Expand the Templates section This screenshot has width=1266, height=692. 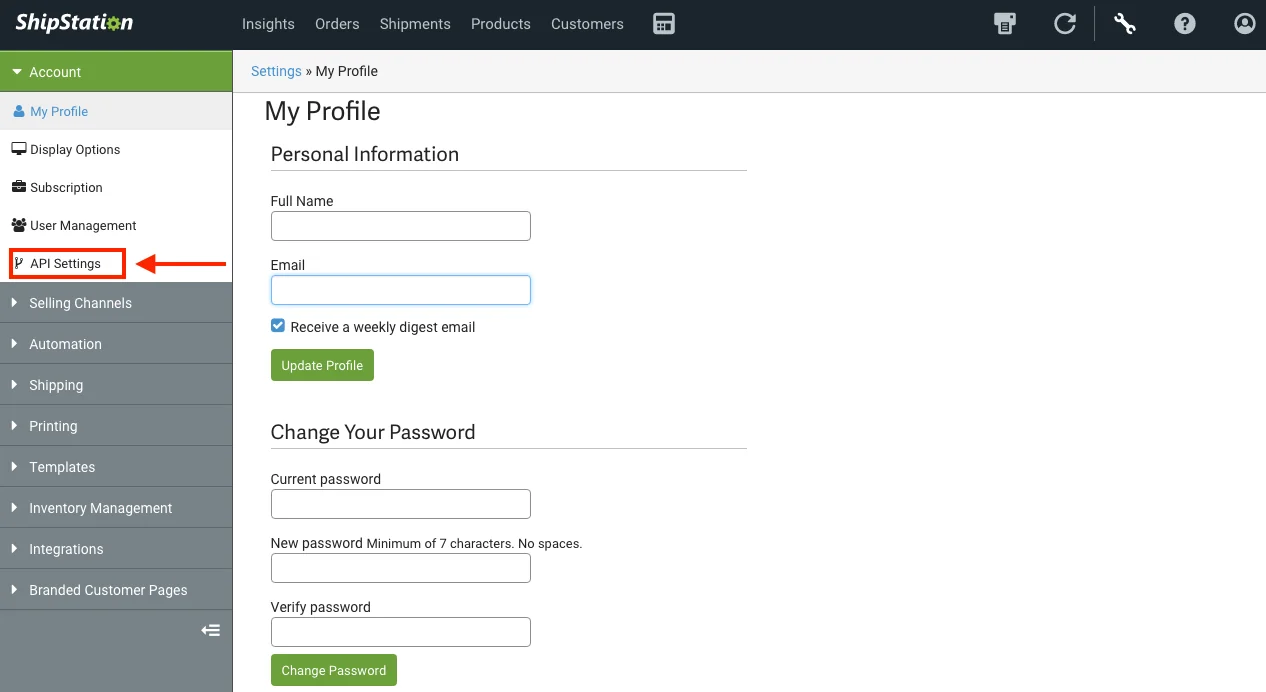click(116, 467)
